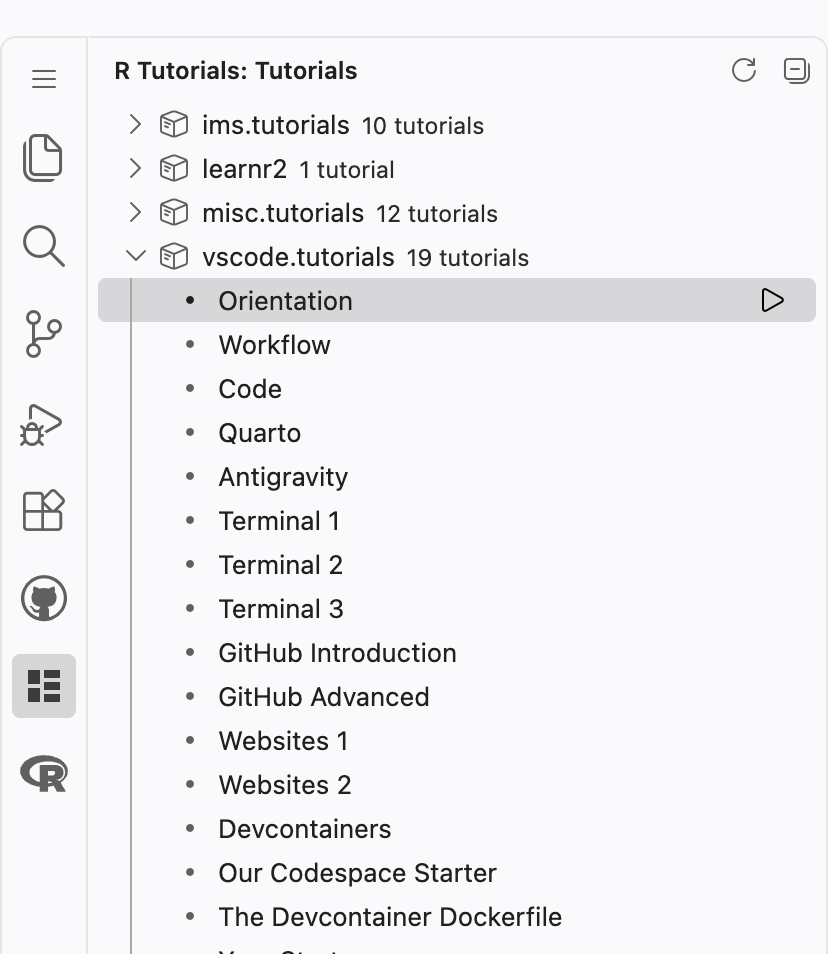Select the Terminal 2 tutorial
Screen dimensions: 828x954
tap(457, 565)
